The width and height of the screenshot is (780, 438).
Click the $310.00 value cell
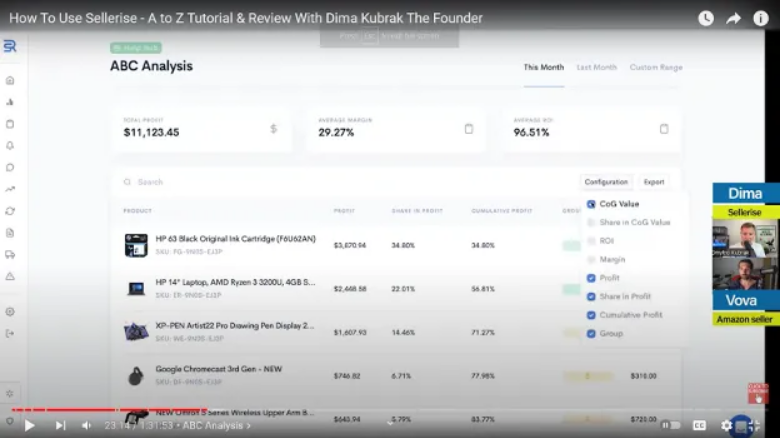point(643,376)
